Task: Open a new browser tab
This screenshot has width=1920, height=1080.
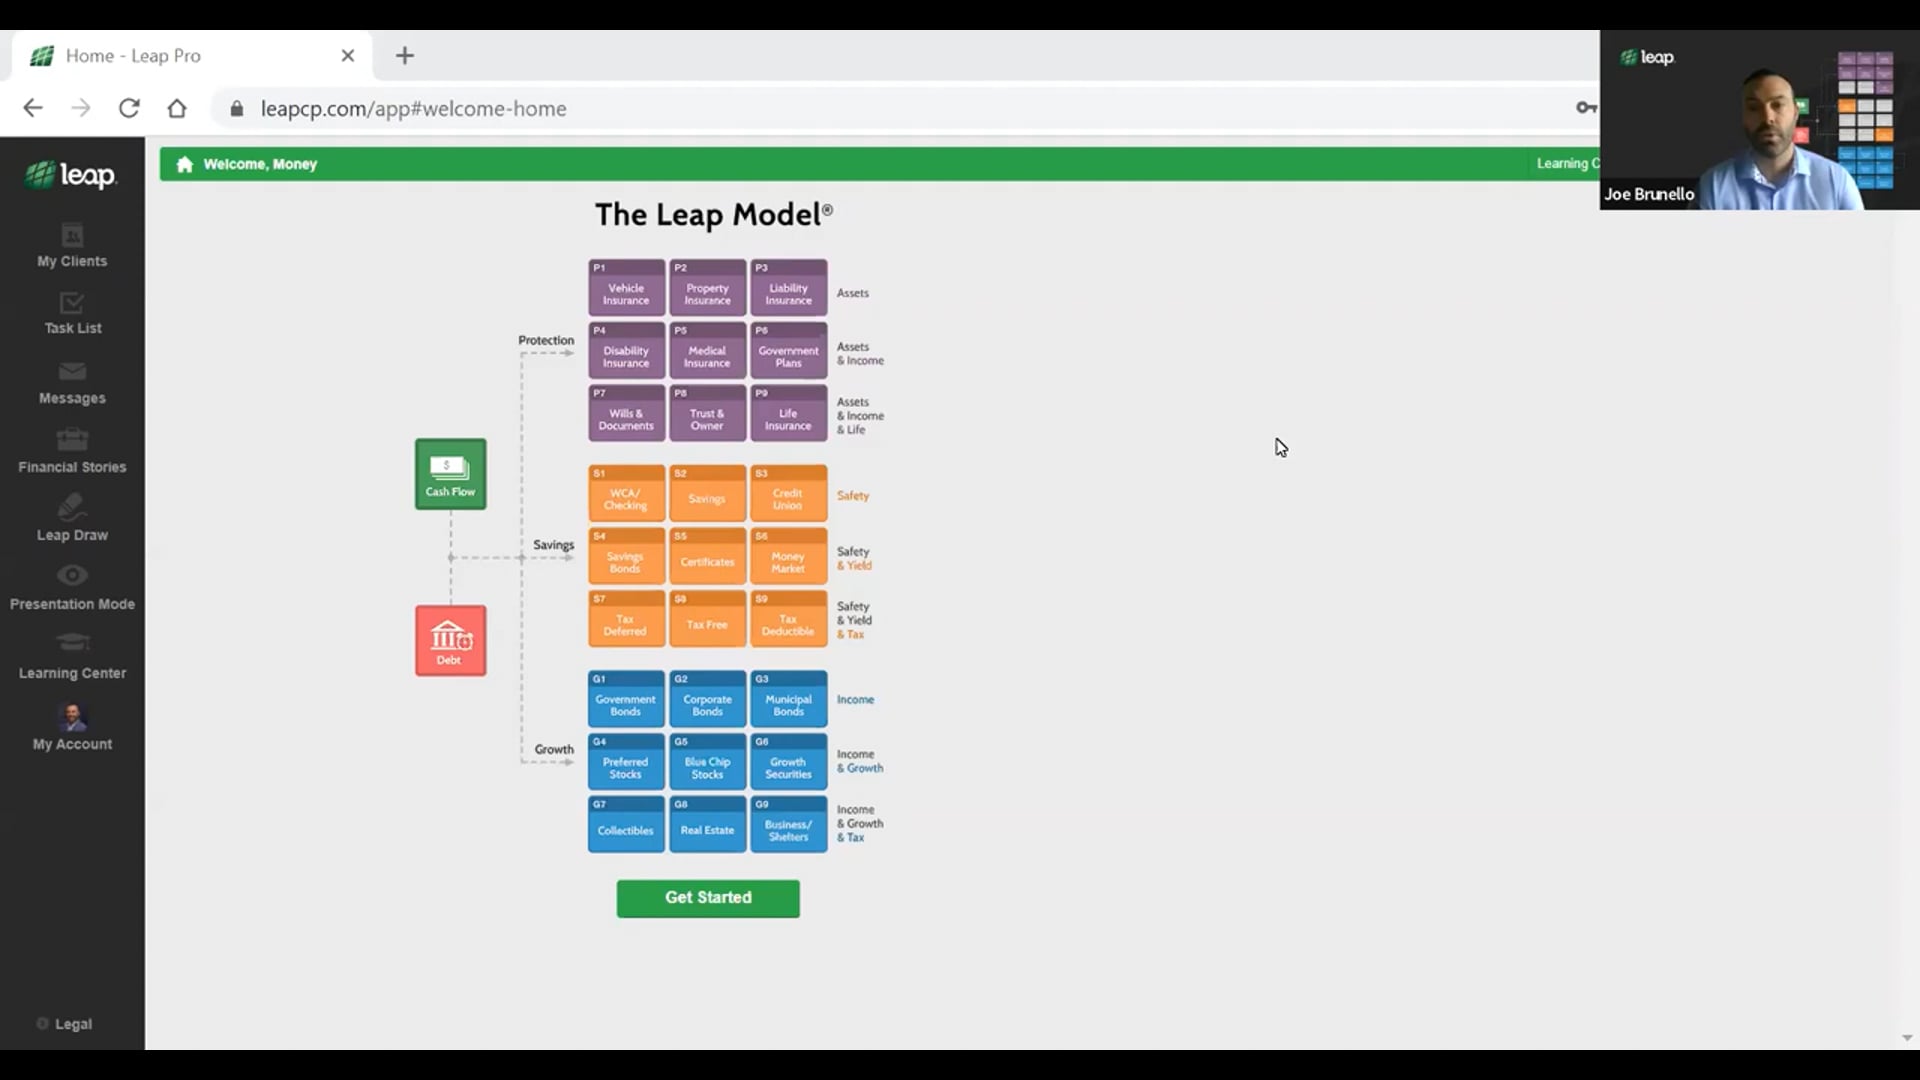Action: (x=405, y=56)
